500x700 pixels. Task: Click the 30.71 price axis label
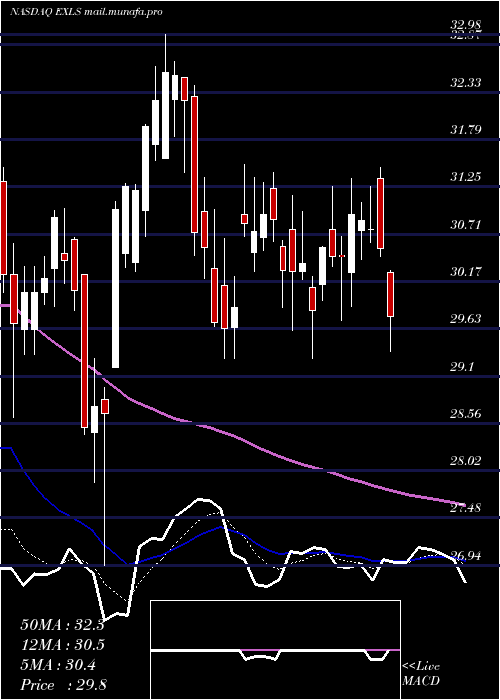click(466, 224)
